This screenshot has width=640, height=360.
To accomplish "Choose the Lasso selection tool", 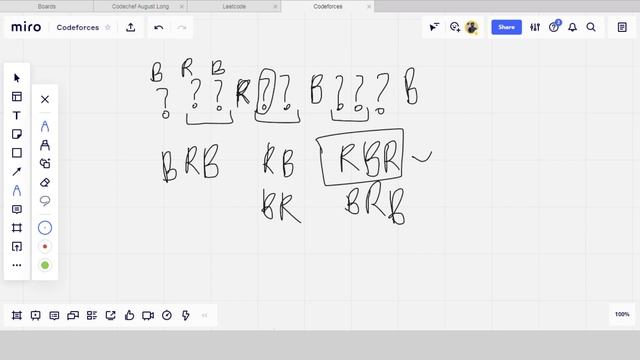I will (x=45, y=201).
